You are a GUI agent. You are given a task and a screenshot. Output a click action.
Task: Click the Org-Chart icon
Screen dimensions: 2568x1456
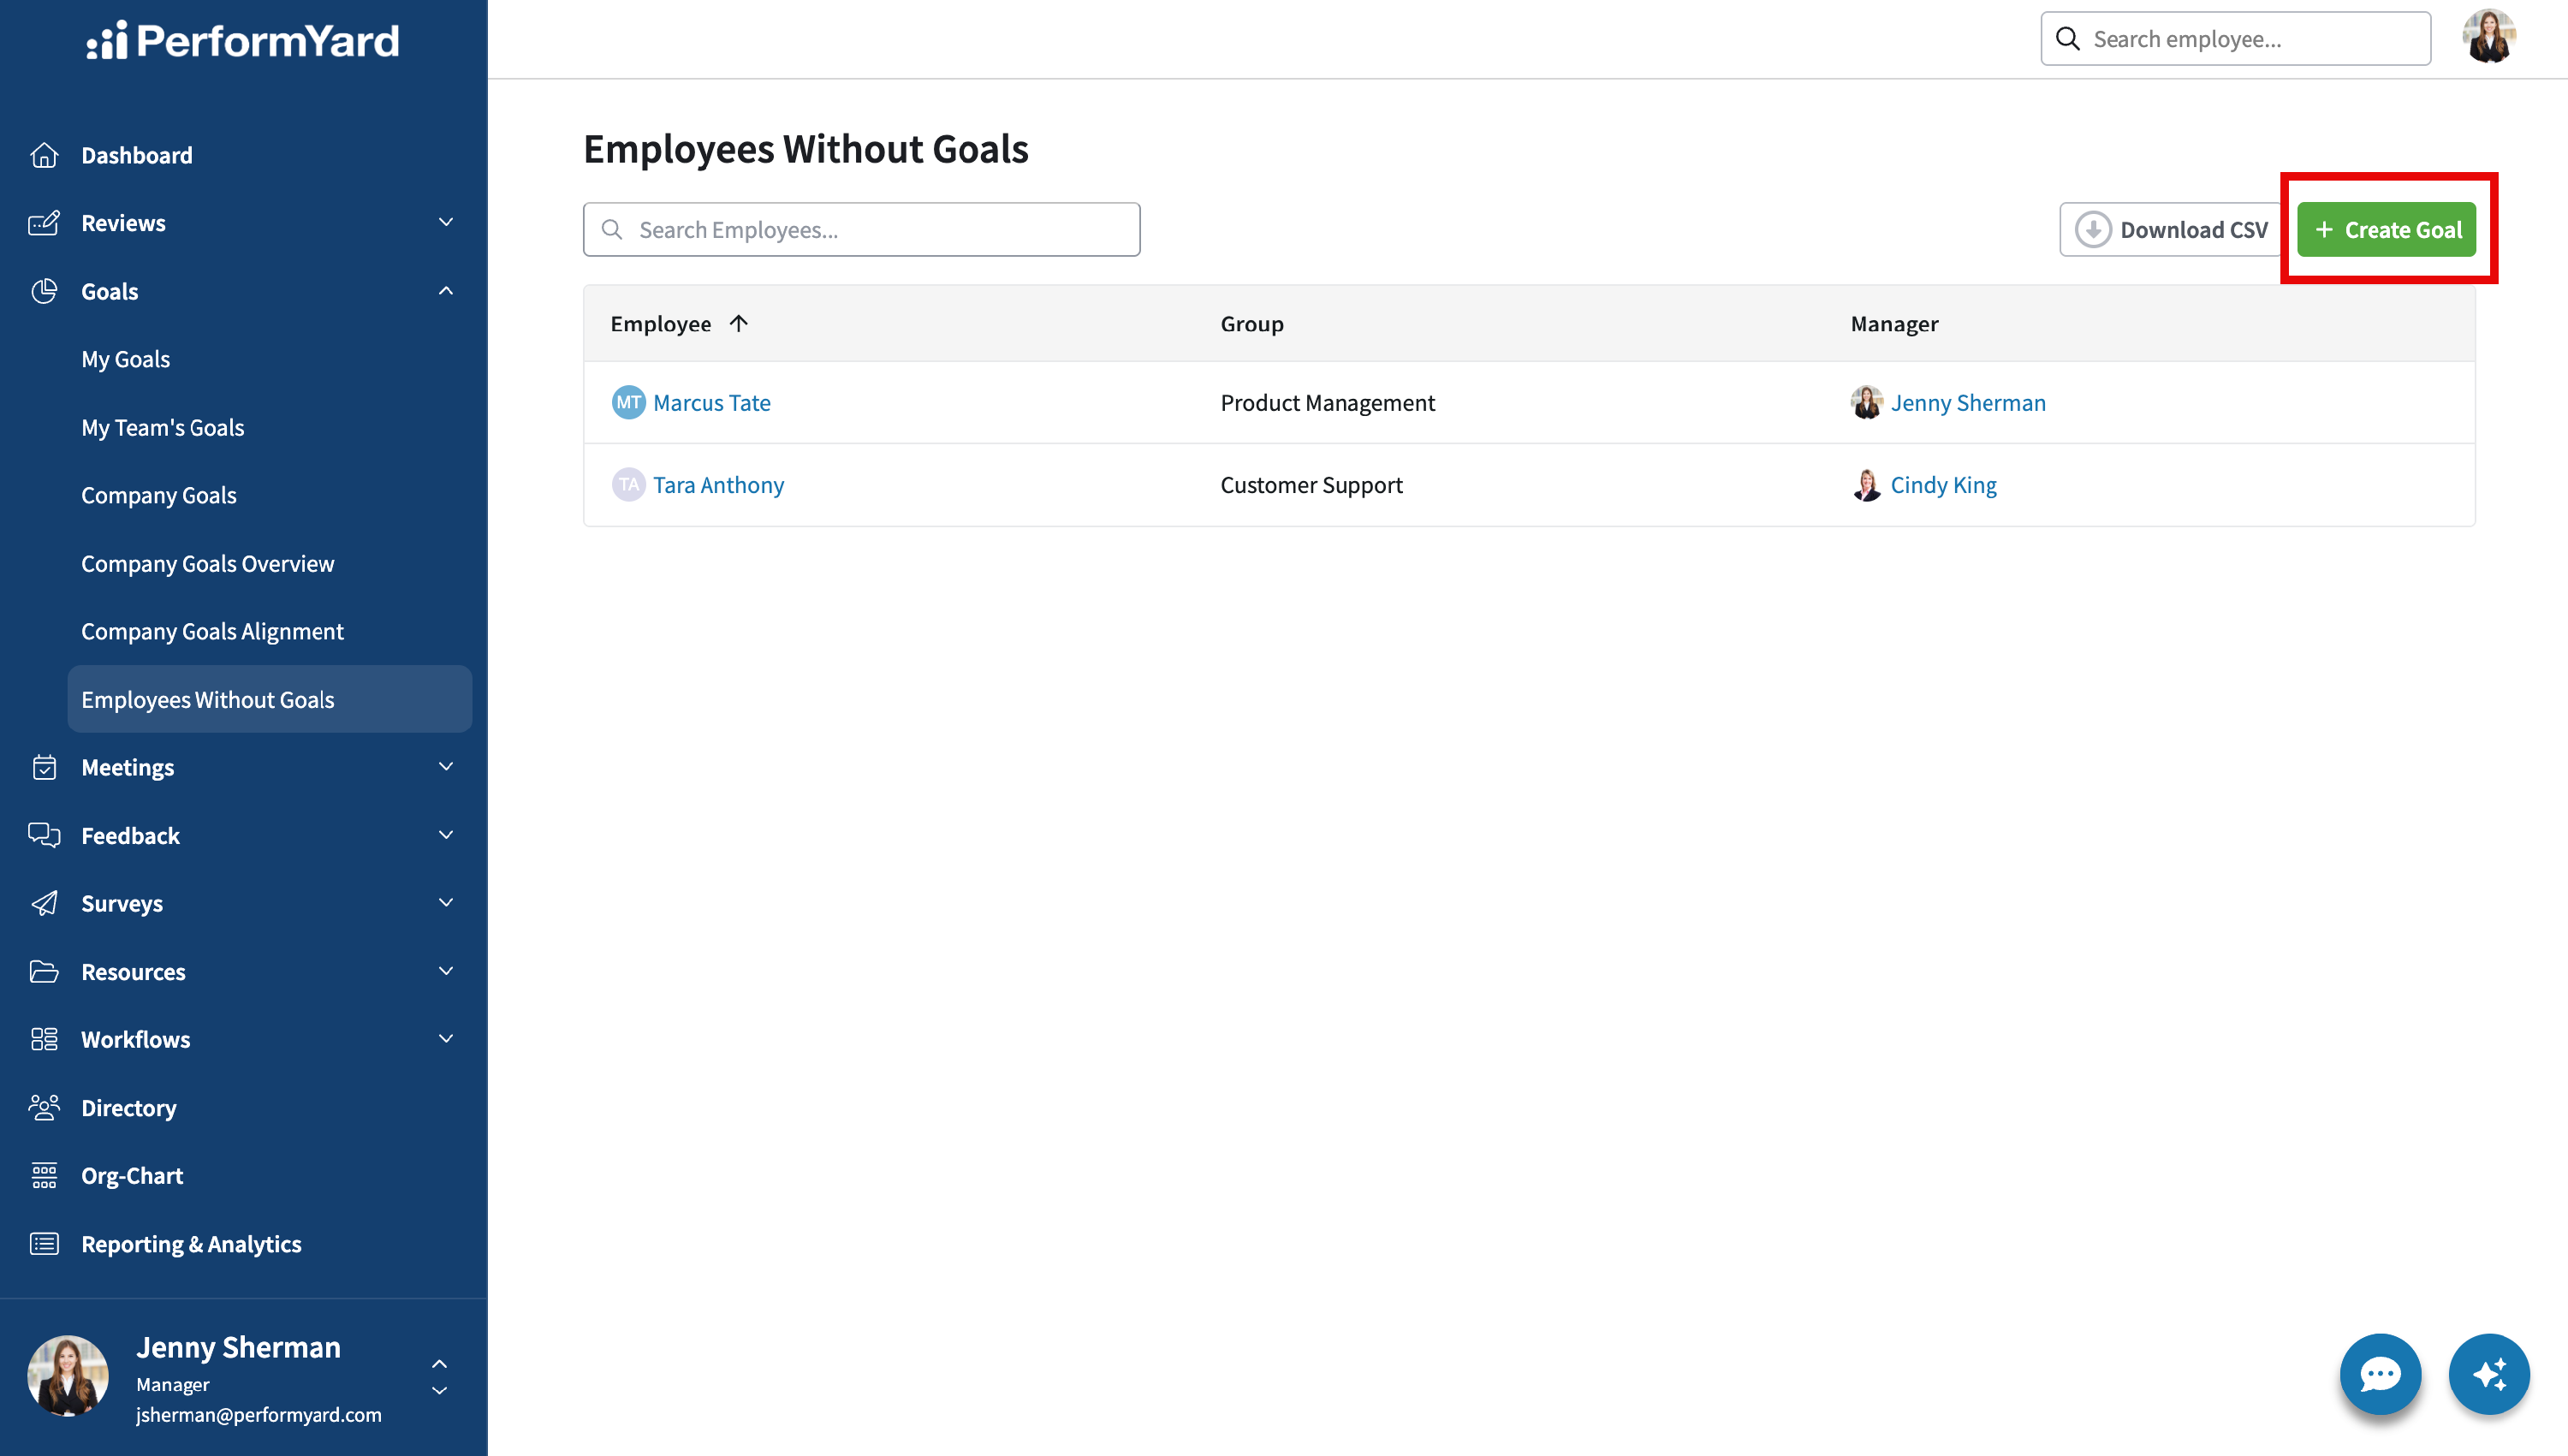[x=44, y=1175]
